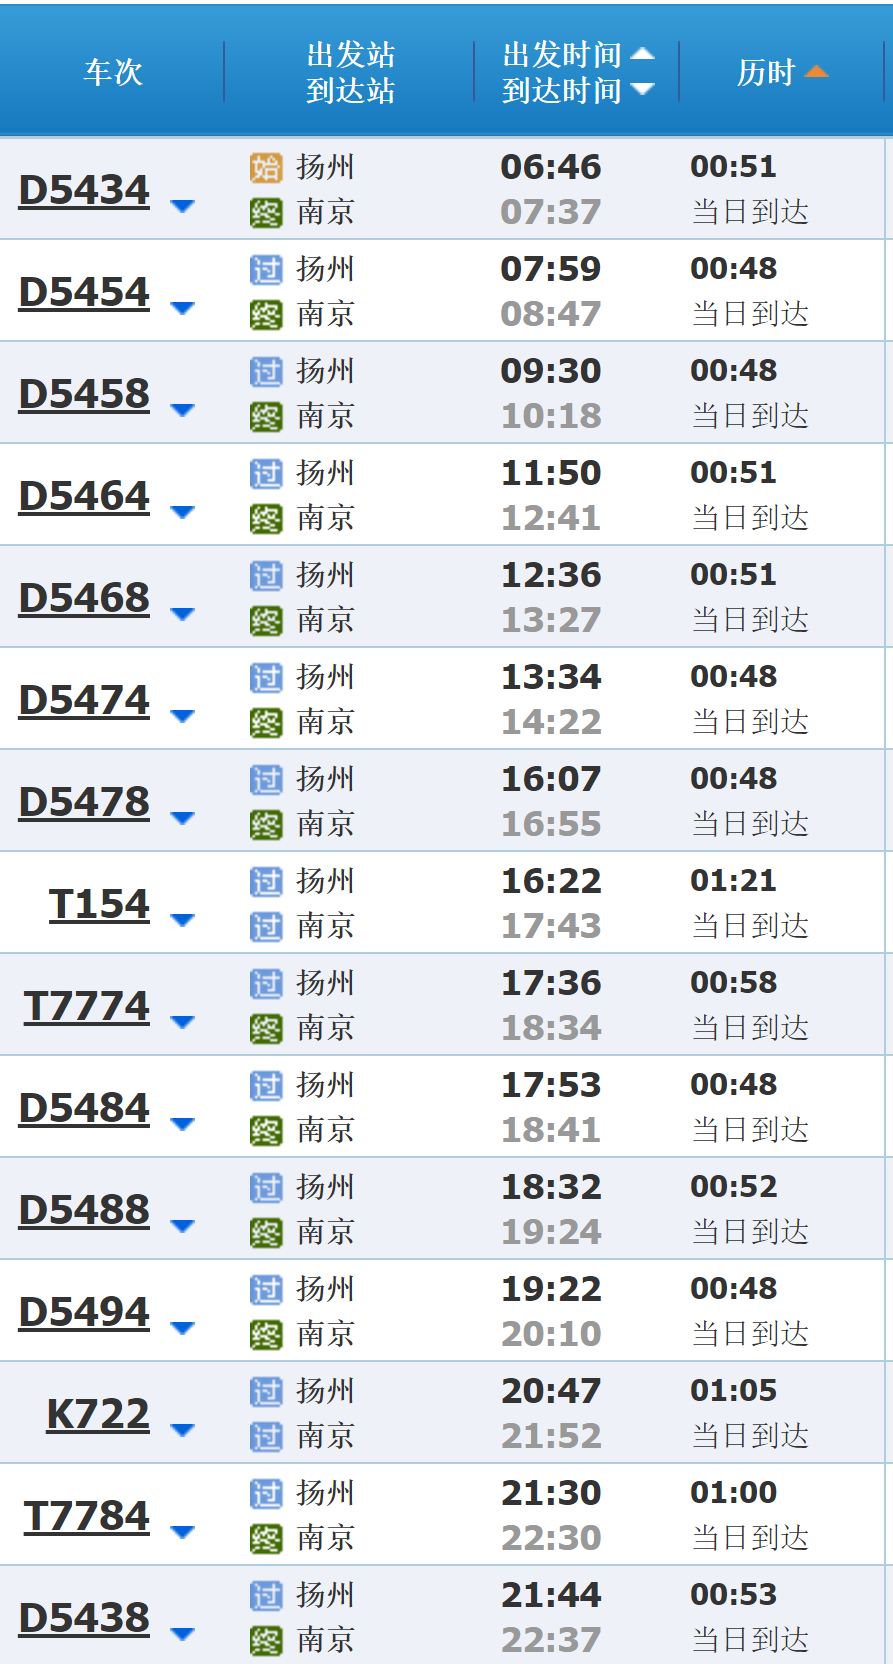Screen dimensions: 893x1664
Task: Click the blue pass-through icon beside D5468's 扬州
Action: click(265, 575)
